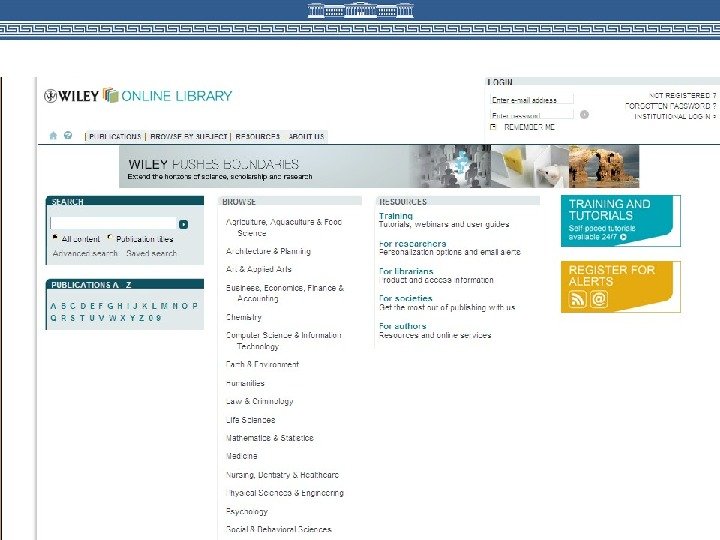Open the Saved search link
Screen dimensions: 720x540
152,253
